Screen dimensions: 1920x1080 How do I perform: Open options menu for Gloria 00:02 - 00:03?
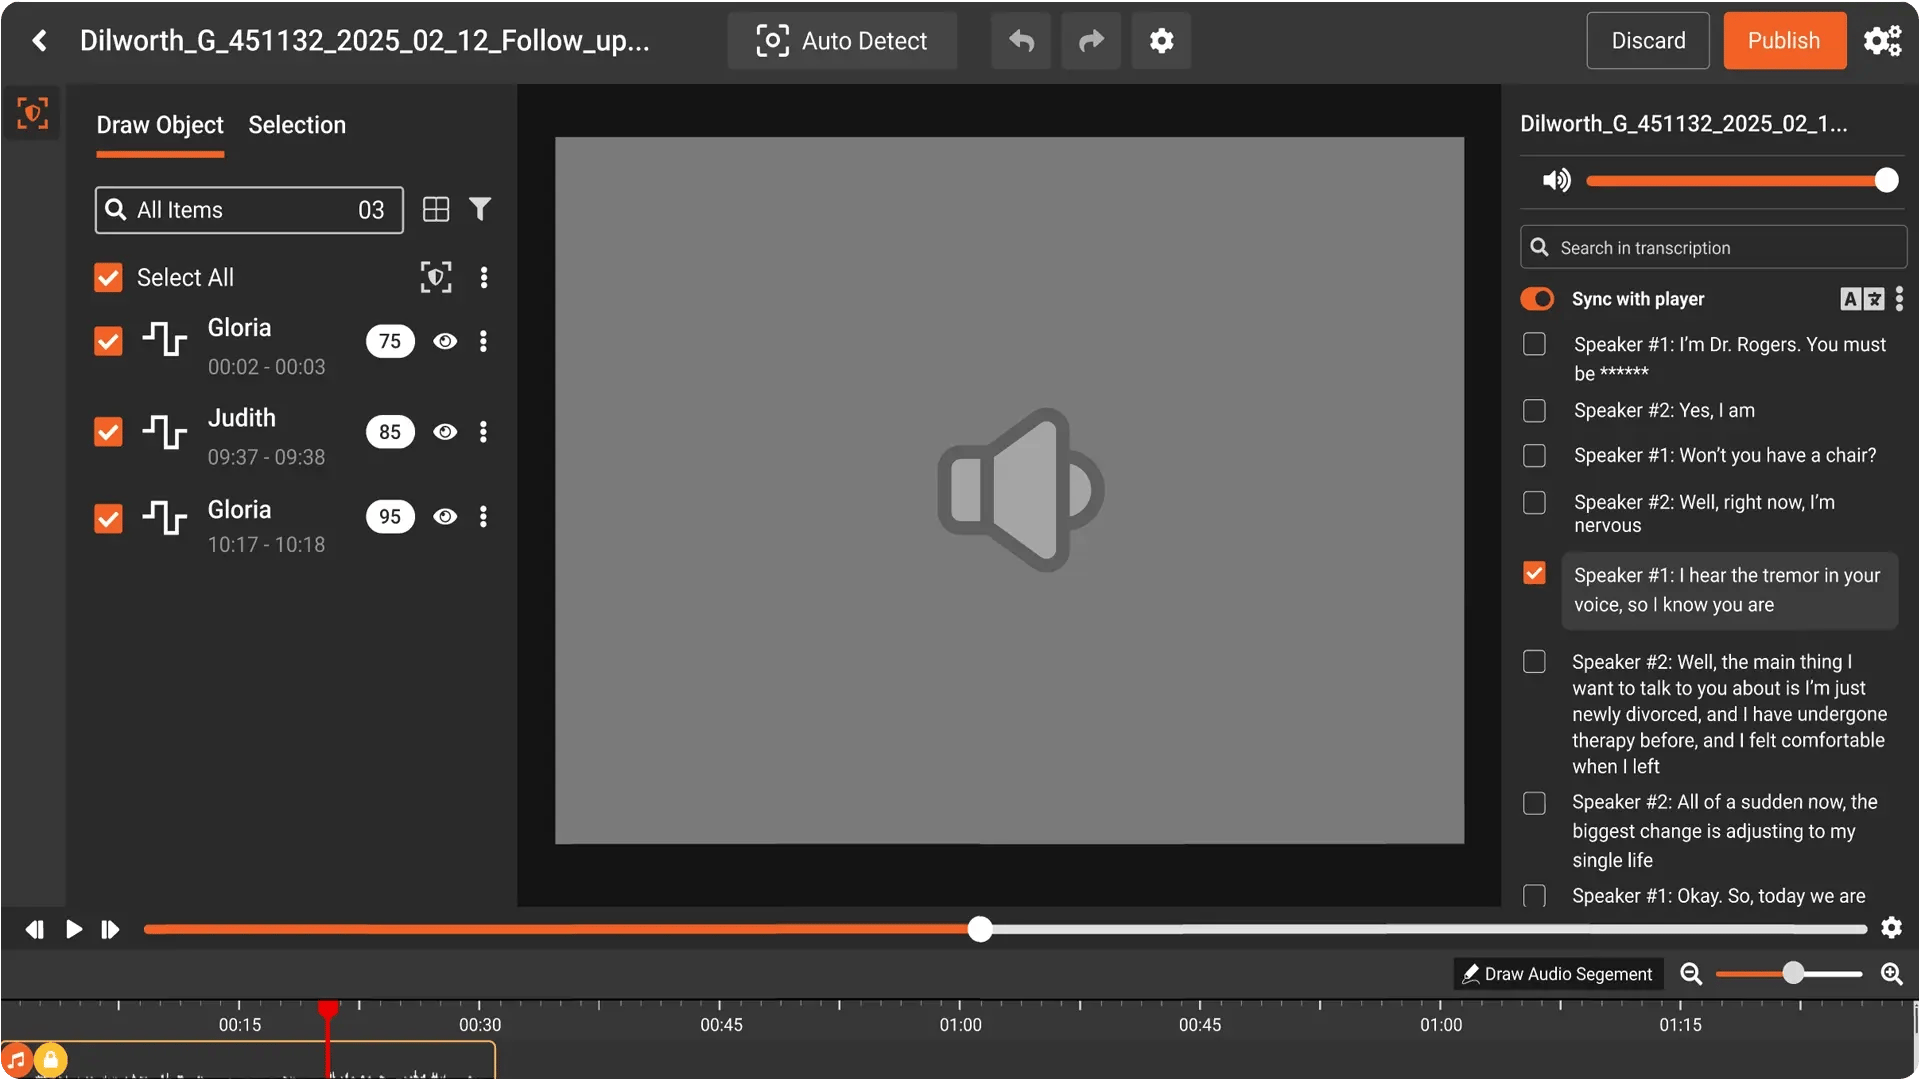point(484,341)
